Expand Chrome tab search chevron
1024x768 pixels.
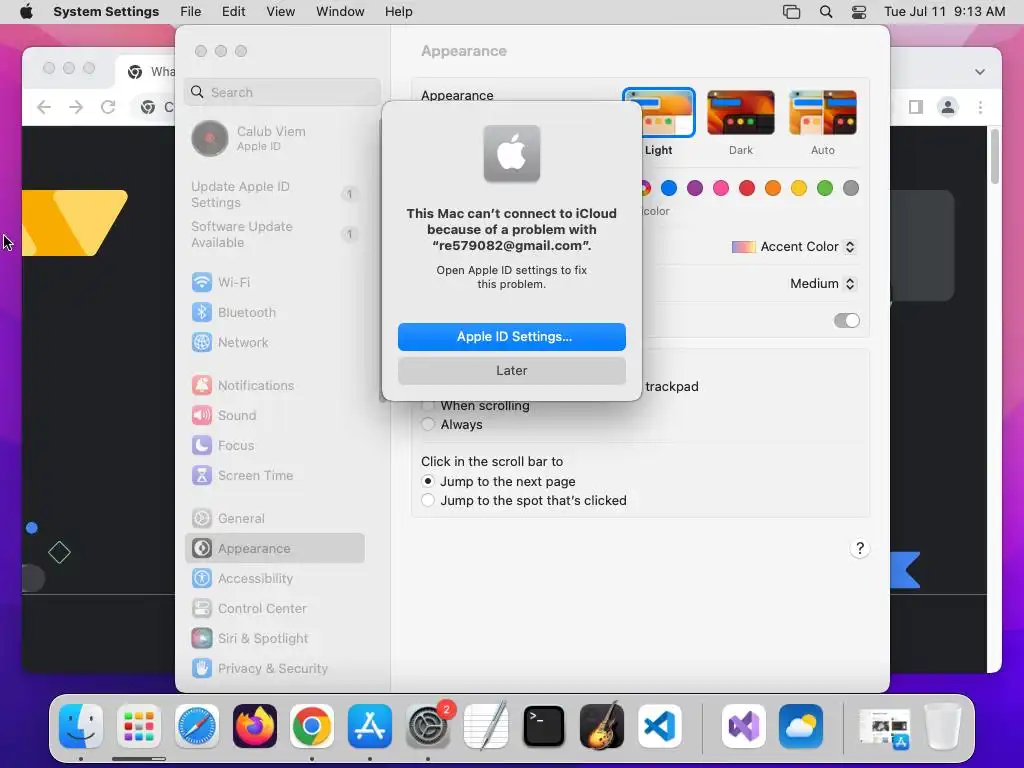(x=980, y=72)
